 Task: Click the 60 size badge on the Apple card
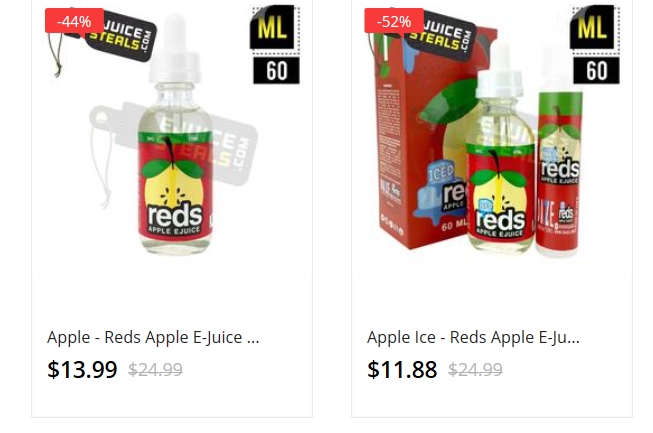(277, 70)
